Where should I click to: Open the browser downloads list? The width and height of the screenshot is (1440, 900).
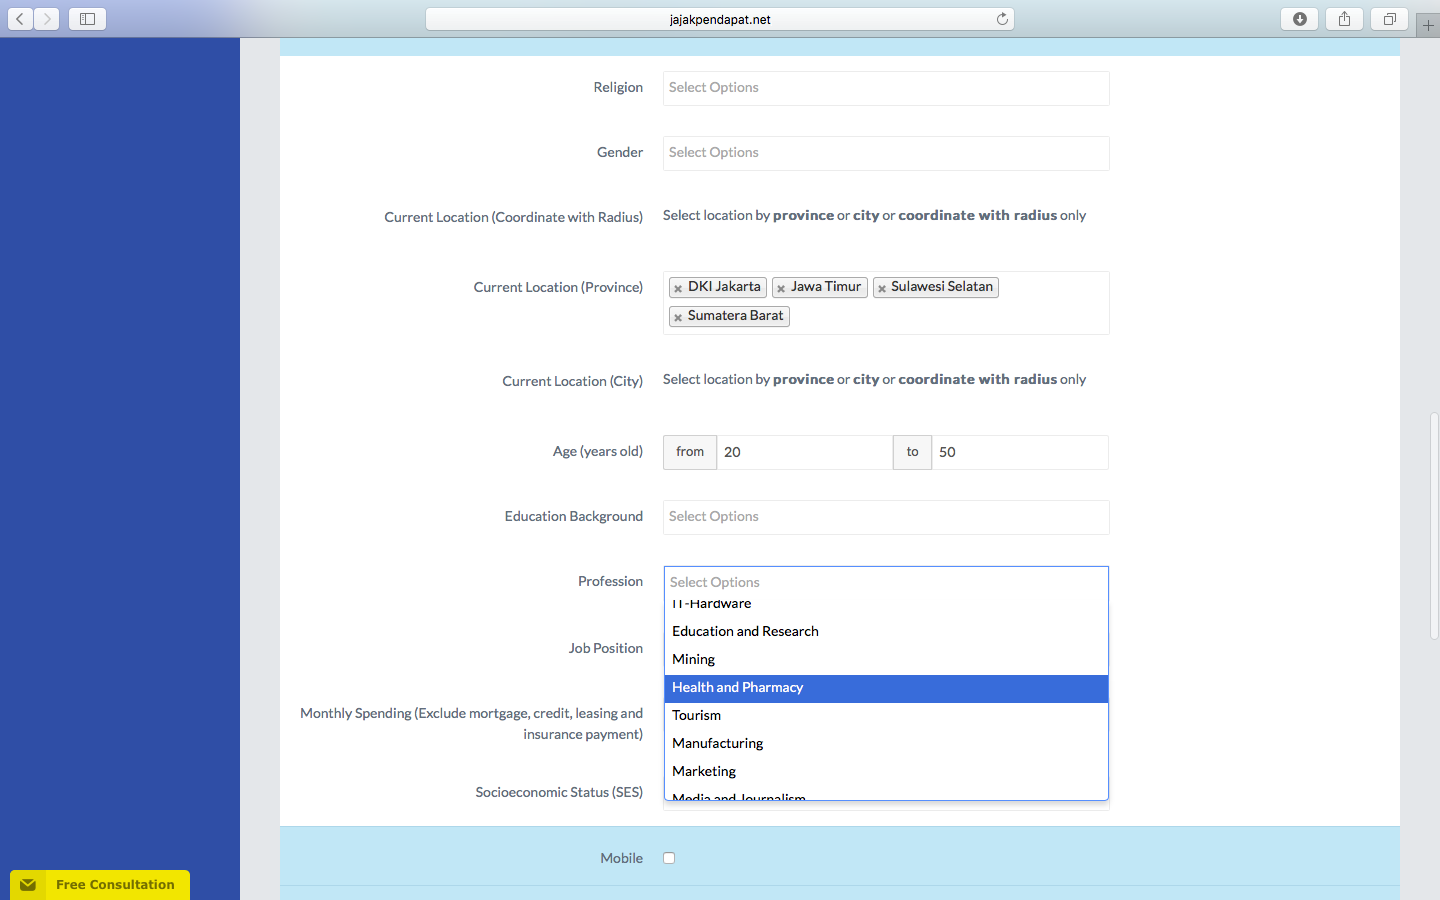pos(1298,18)
